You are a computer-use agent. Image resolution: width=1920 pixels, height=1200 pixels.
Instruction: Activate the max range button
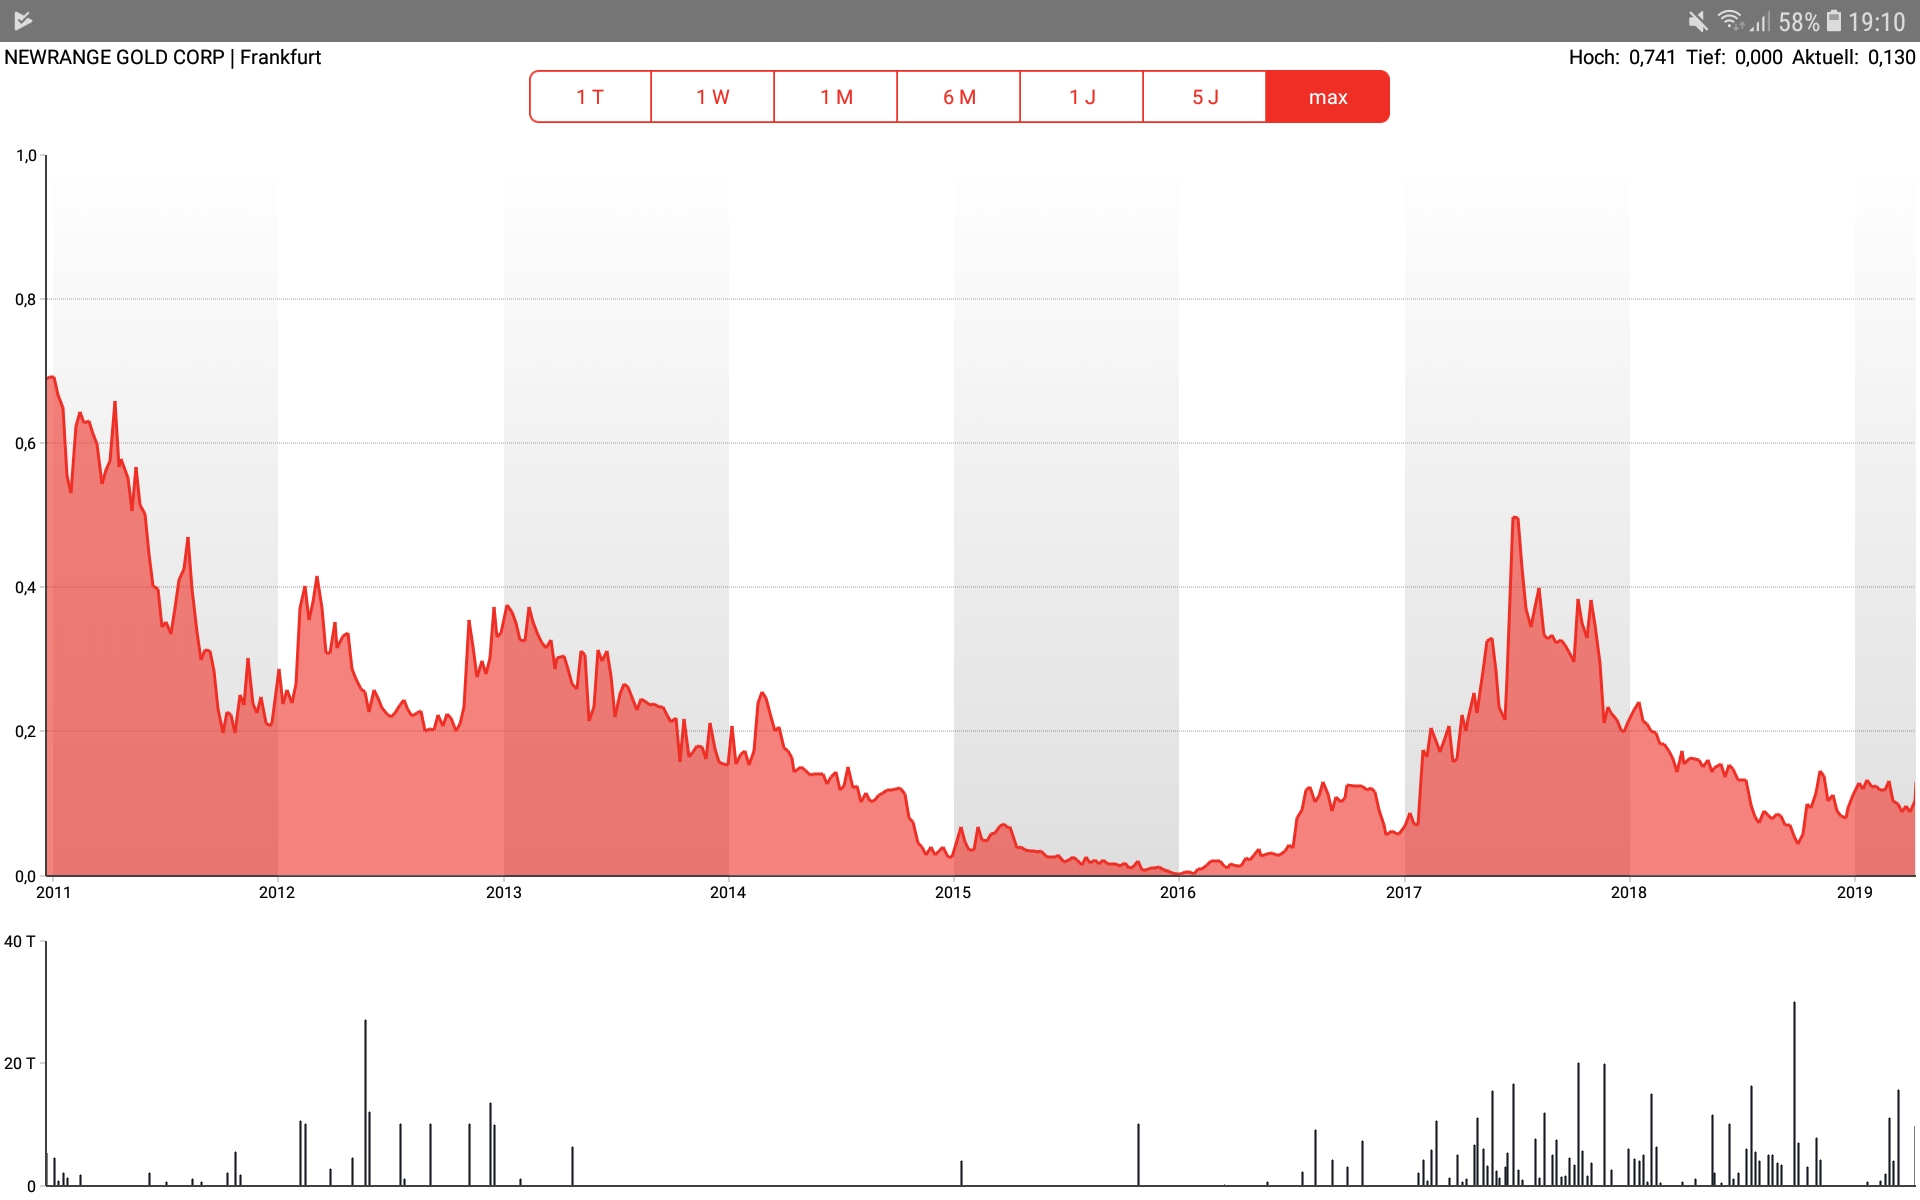pyautogui.click(x=1328, y=97)
